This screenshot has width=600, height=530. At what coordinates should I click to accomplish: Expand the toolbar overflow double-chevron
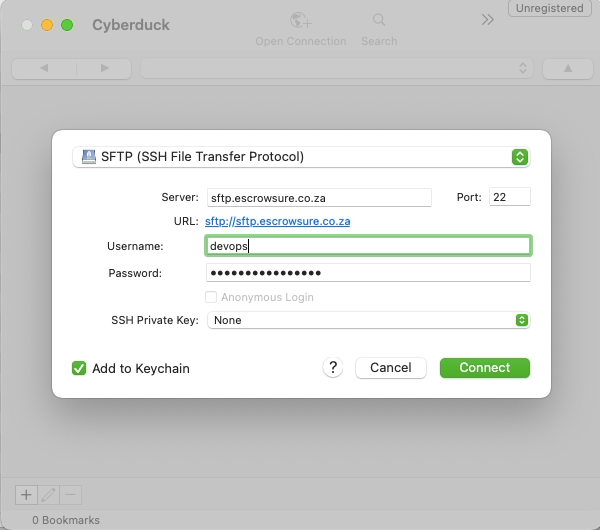pos(488,20)
